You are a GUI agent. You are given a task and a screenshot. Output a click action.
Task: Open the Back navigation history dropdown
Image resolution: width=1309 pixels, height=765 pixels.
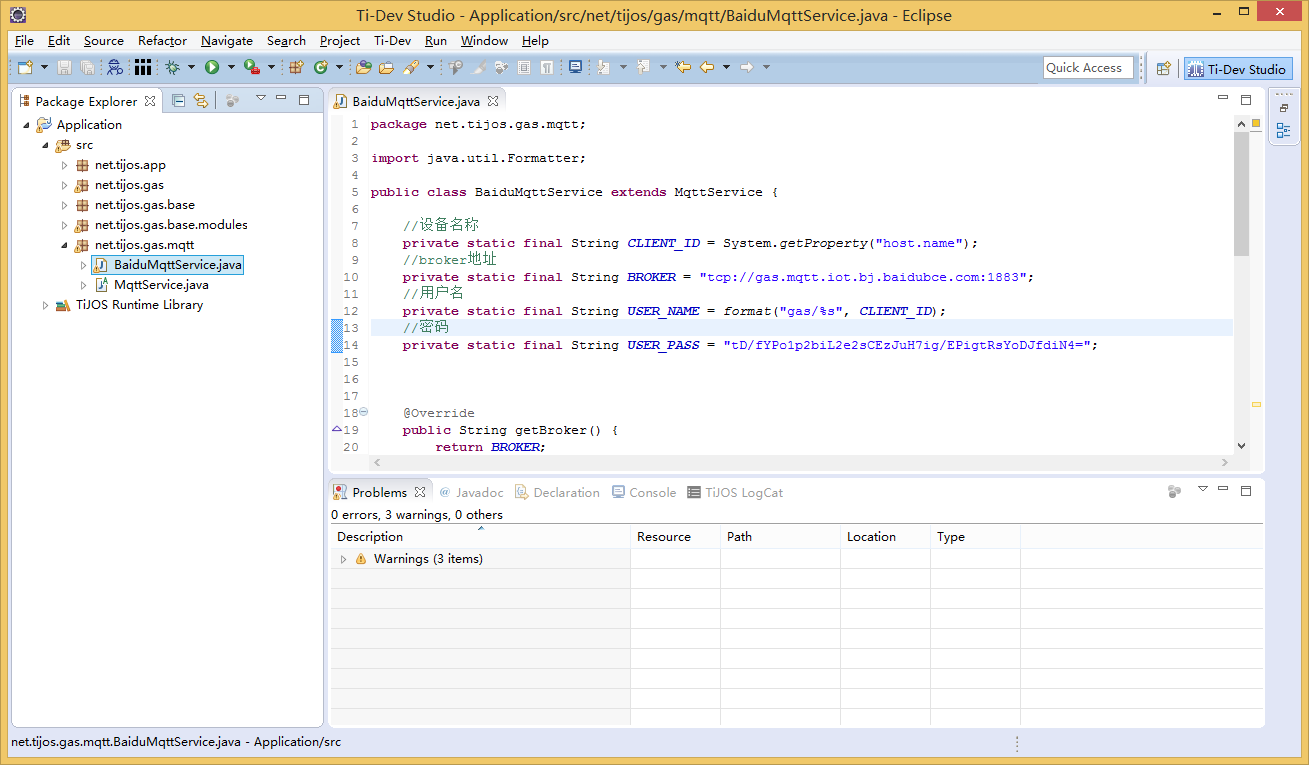pos(726,67)
